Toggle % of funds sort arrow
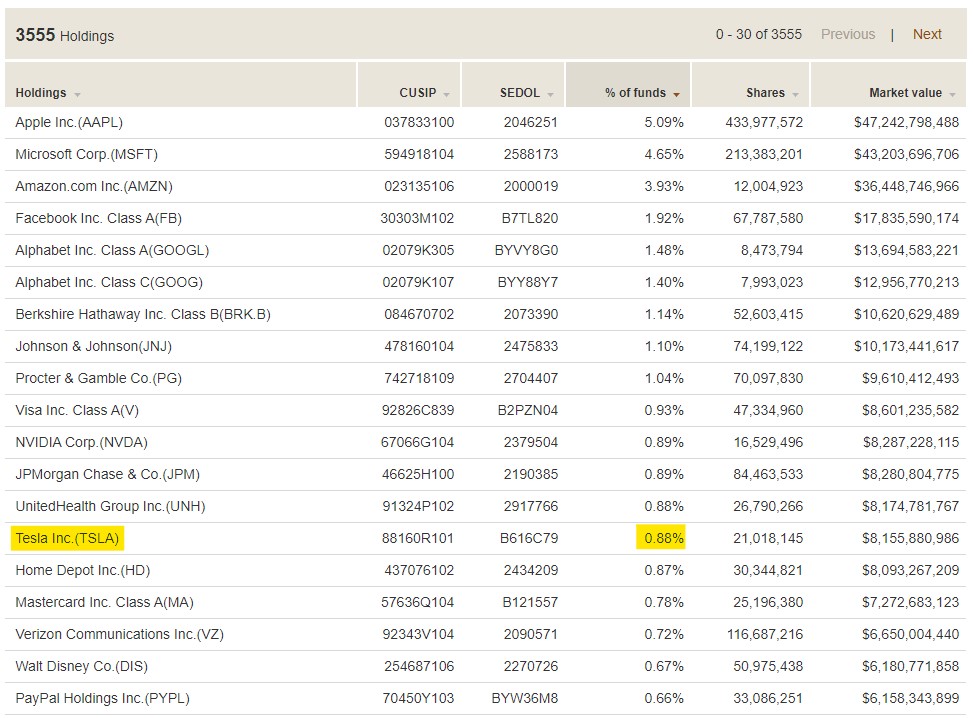 676,95
